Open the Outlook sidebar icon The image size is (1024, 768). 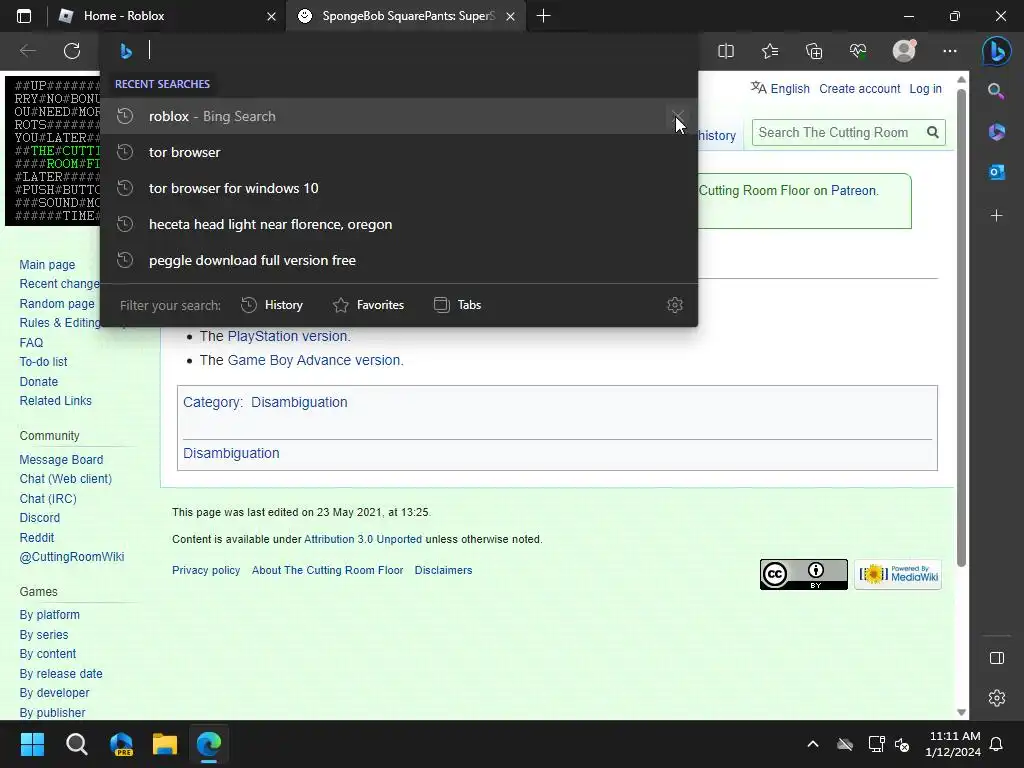click(996, 172)
